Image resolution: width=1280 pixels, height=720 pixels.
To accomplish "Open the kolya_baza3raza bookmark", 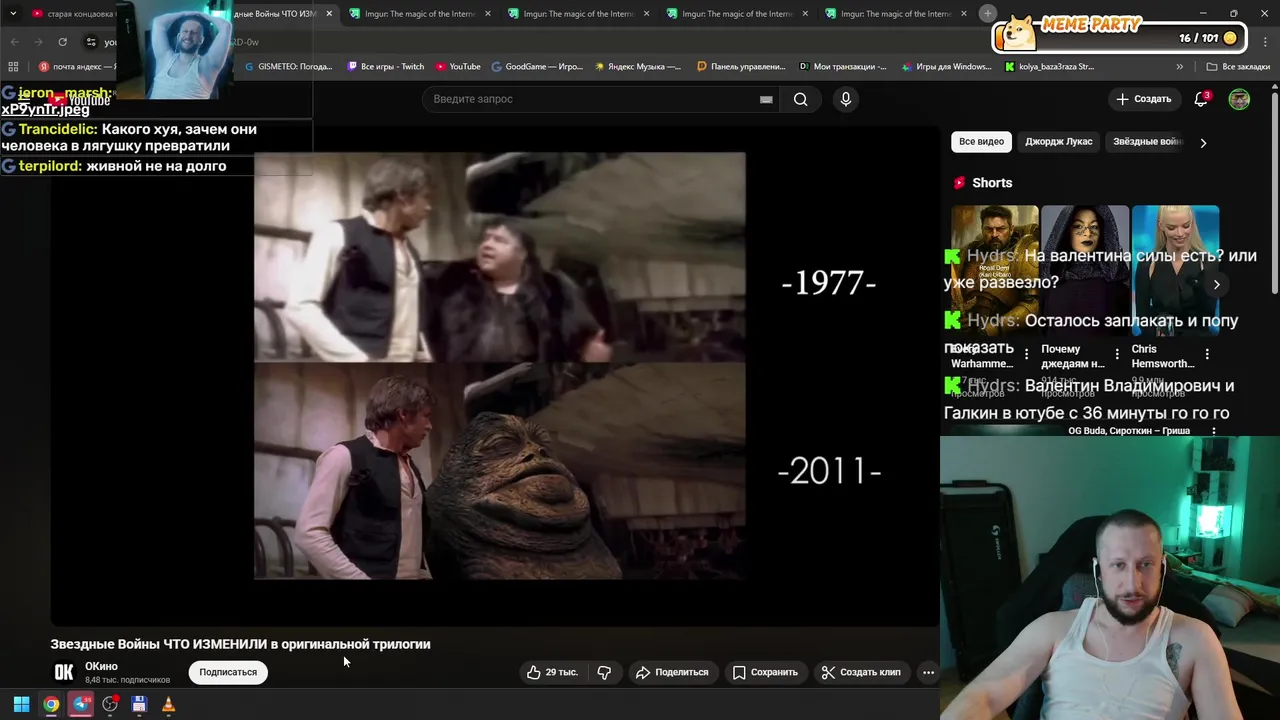I will tap(1049, 67).
